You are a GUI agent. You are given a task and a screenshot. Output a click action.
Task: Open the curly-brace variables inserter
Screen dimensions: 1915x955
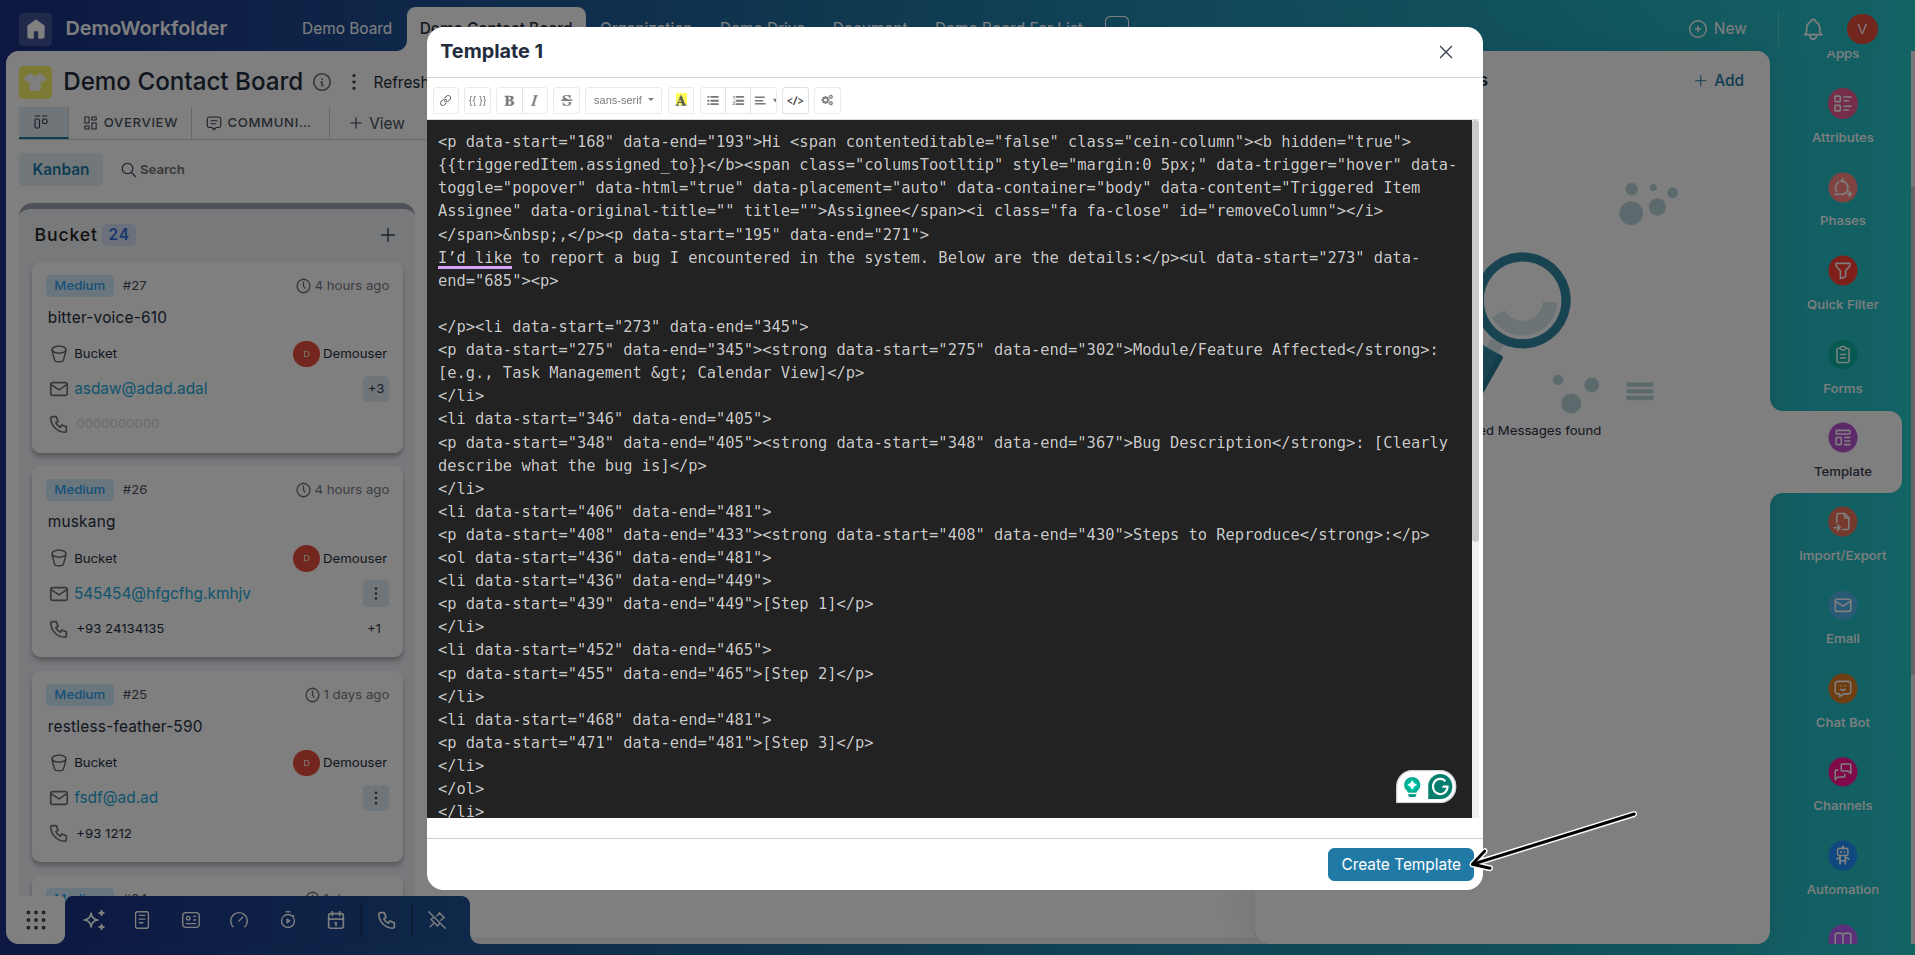(478, 100)
